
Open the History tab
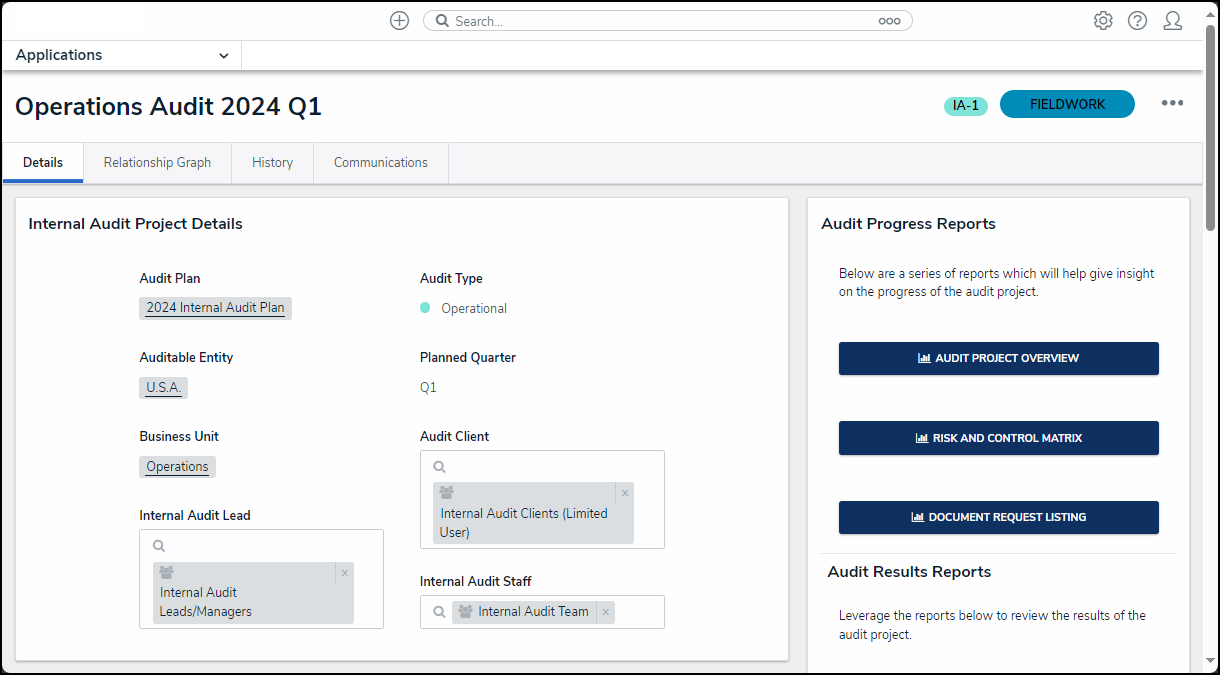pyautogui.click(x=272, y=163)
